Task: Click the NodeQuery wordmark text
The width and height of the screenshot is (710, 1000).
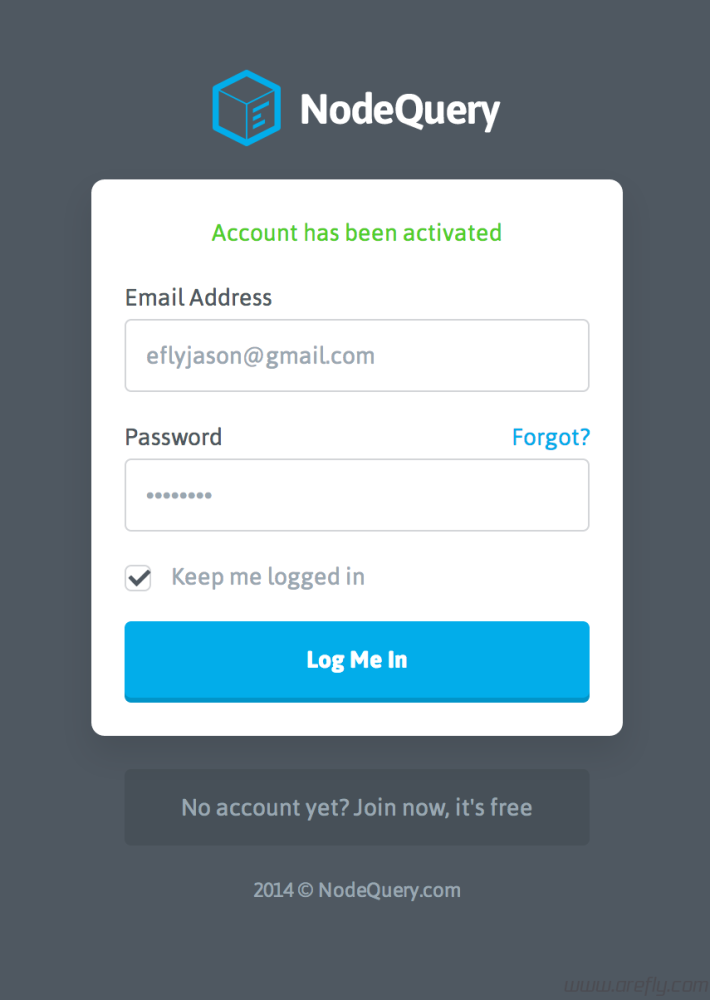Action: click(399, 110)
